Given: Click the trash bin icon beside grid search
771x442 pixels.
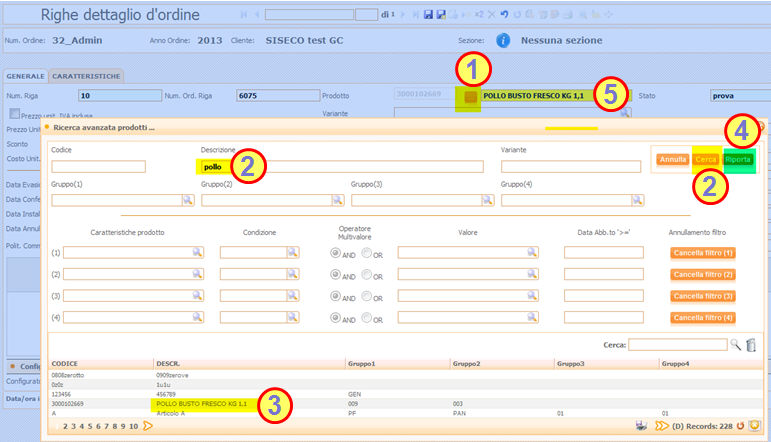Looking at the screenshot, I should (752, 344).
